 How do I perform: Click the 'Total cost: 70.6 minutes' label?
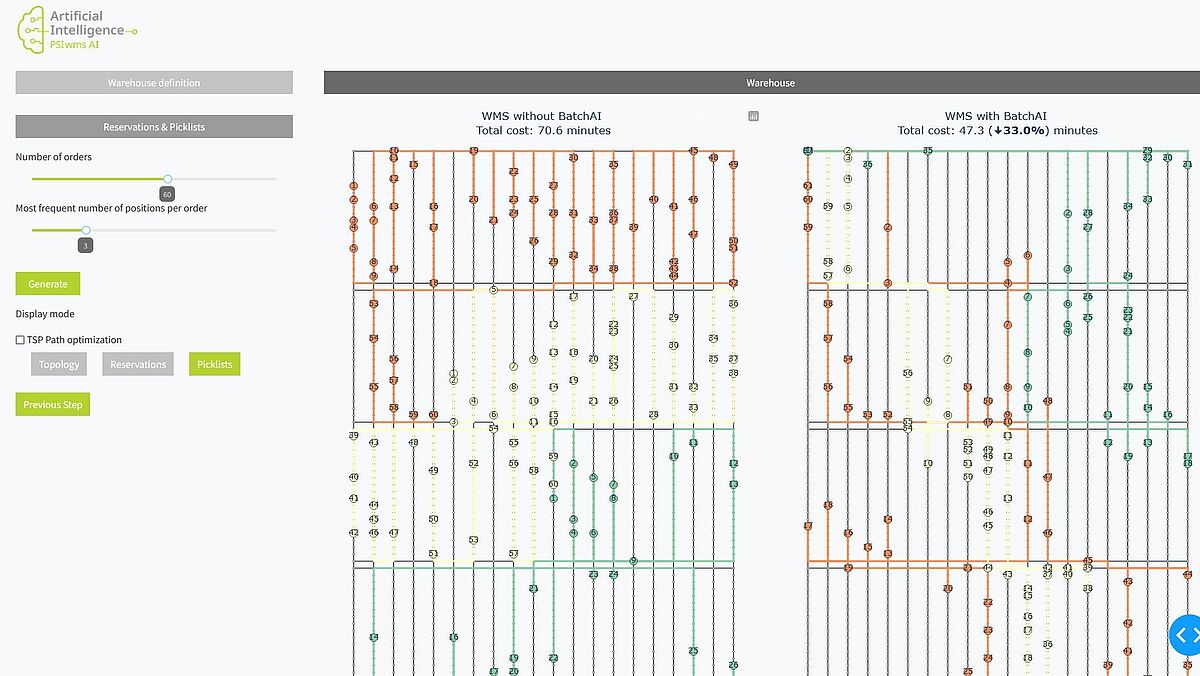[x=543, y=131]
